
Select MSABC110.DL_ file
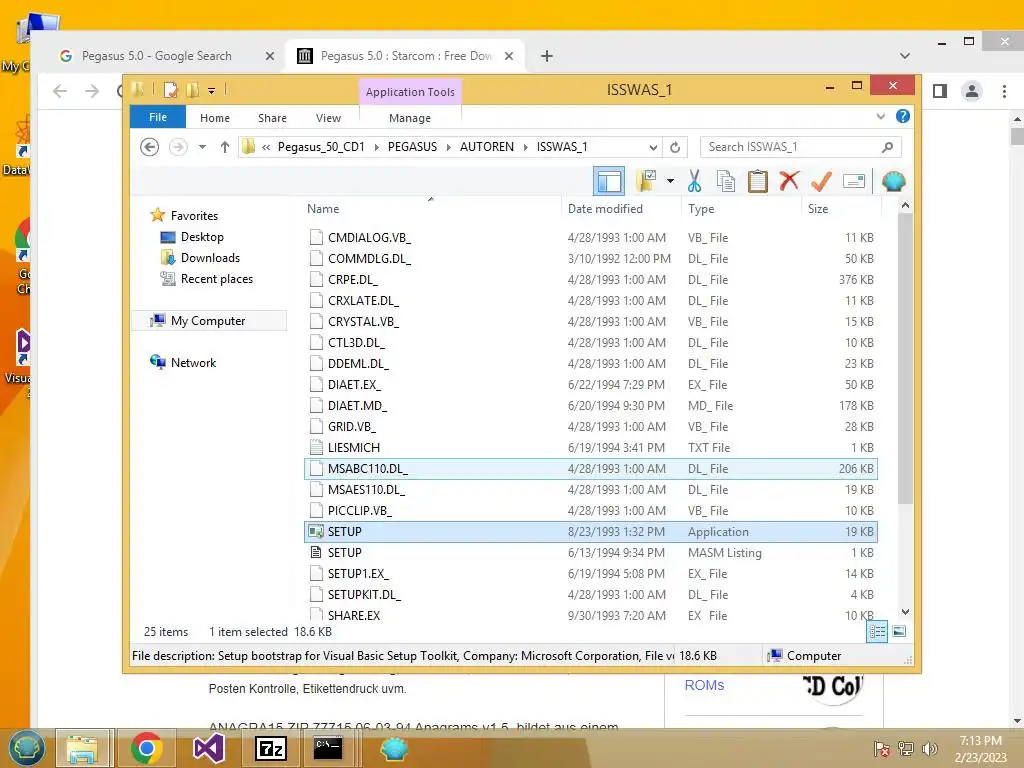591,468
